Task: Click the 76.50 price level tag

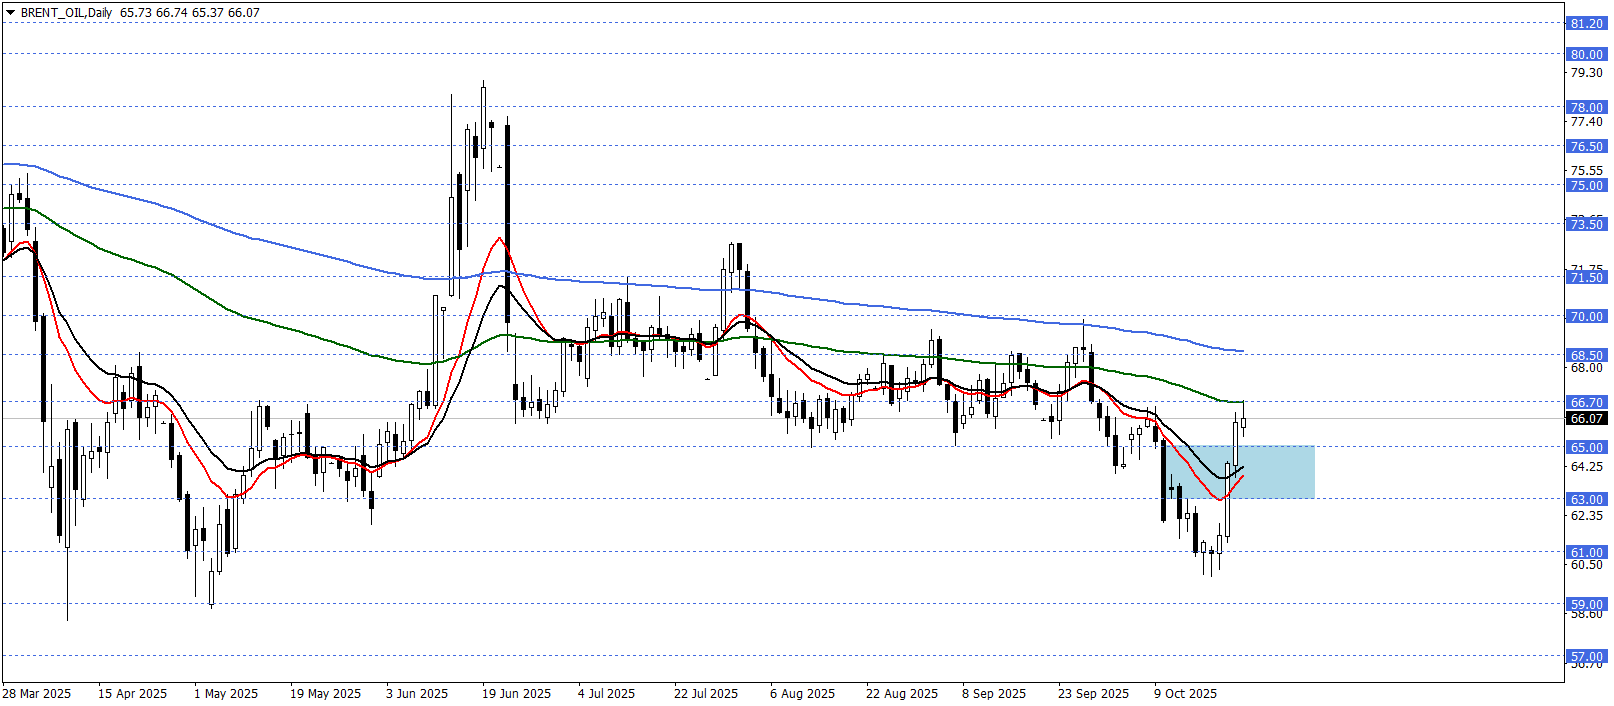Action: point(1586,146)
